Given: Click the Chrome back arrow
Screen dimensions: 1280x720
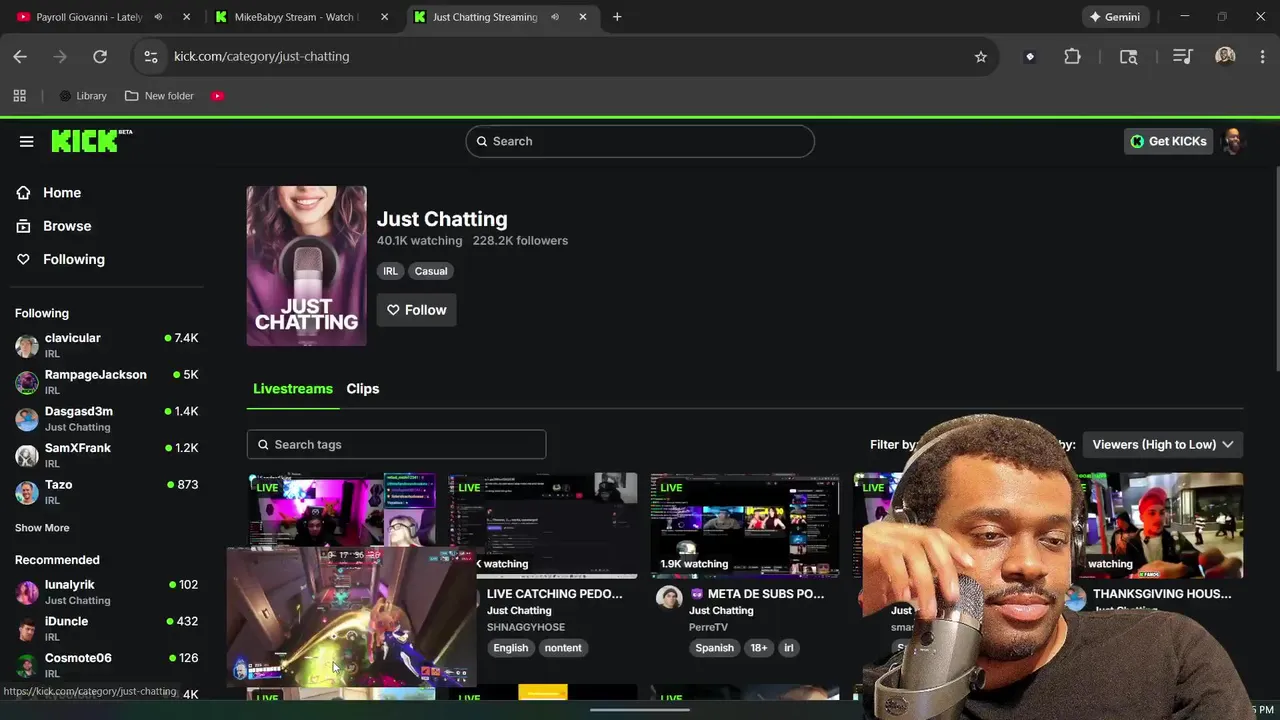Looking at the screenshot, I should [20, 57].
